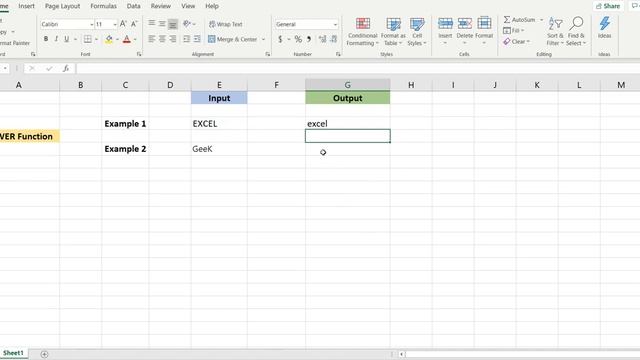640x360 pixels.
Task: Click the Insert cells icon
Action: tap(445, 24)
